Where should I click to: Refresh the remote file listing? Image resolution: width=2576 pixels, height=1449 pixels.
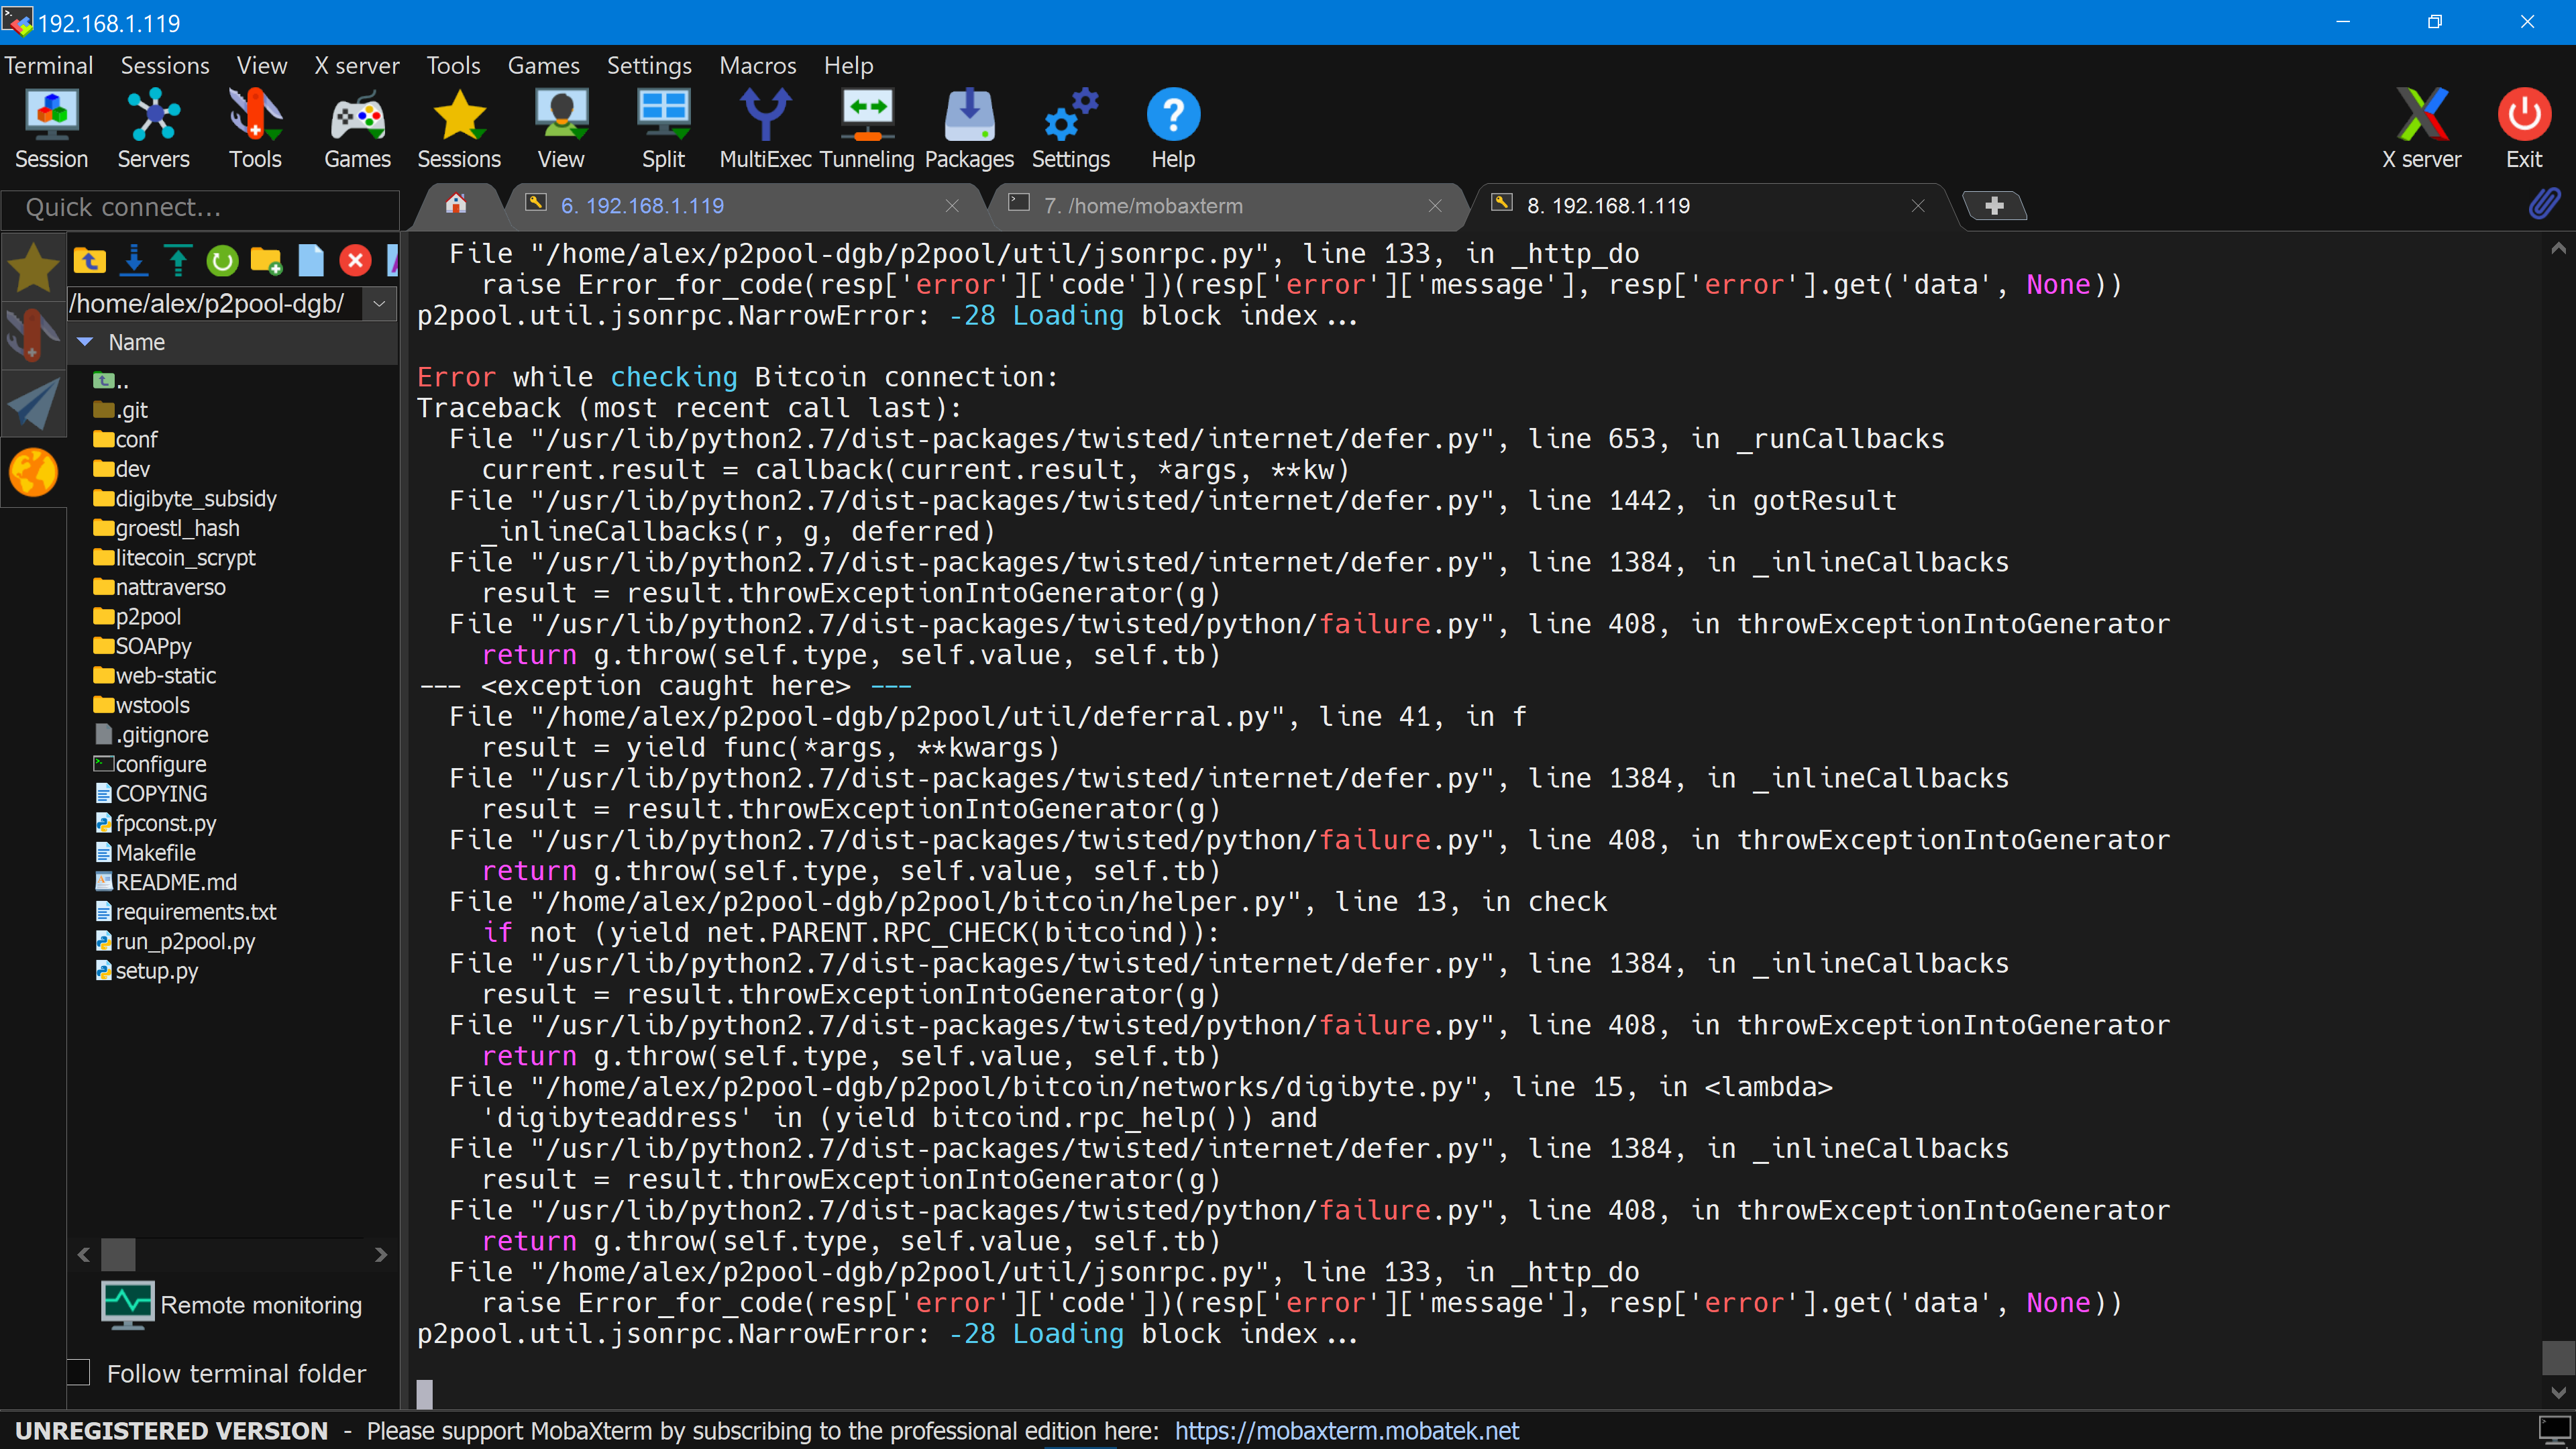point(221,260)
